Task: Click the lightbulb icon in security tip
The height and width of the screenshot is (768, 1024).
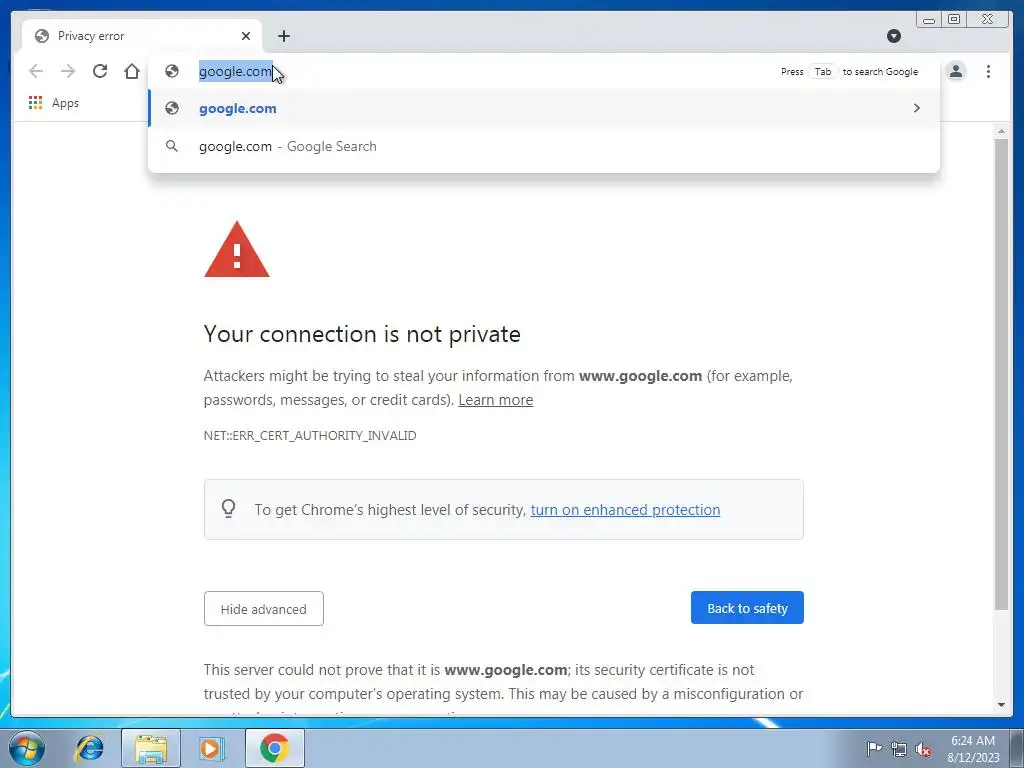Action: point(229,508)
